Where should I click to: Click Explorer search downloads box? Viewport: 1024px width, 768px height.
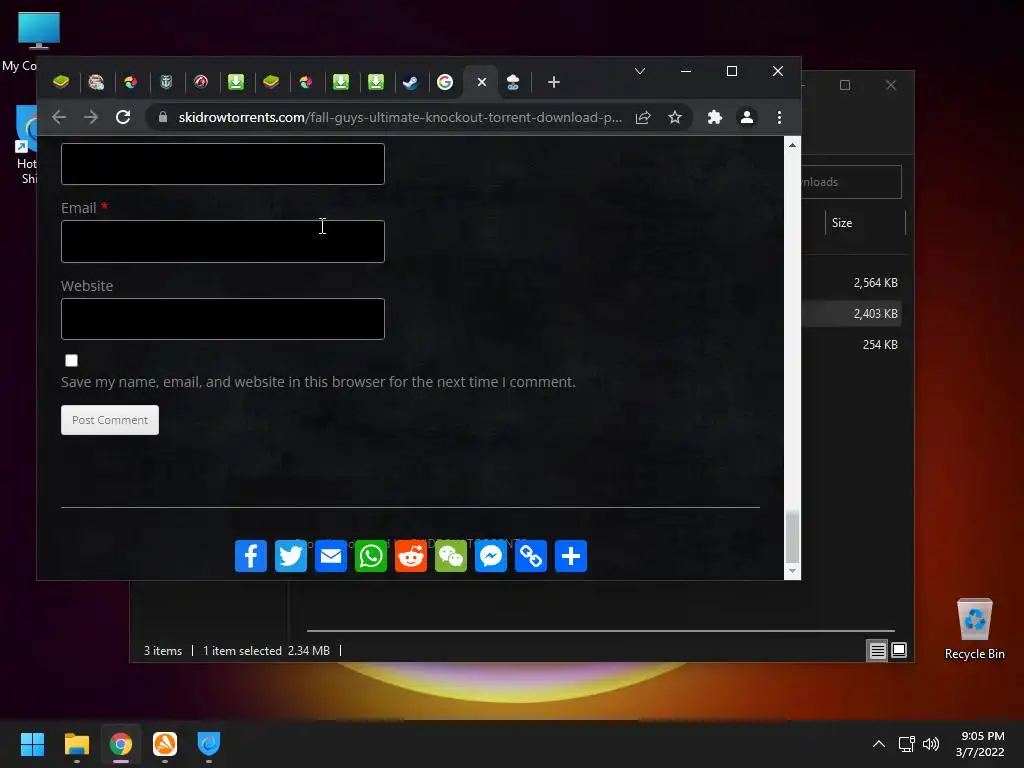click(852, 182)
